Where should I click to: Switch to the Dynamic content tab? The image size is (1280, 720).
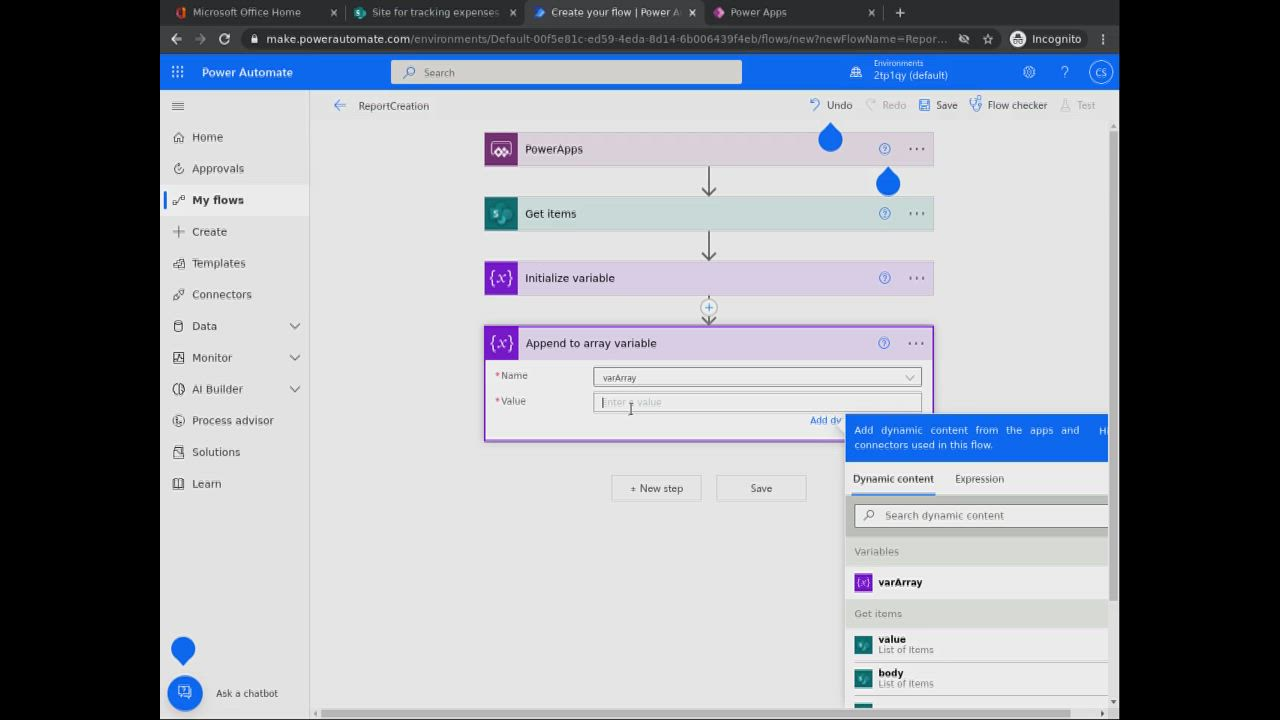click(x=893, y=479)
